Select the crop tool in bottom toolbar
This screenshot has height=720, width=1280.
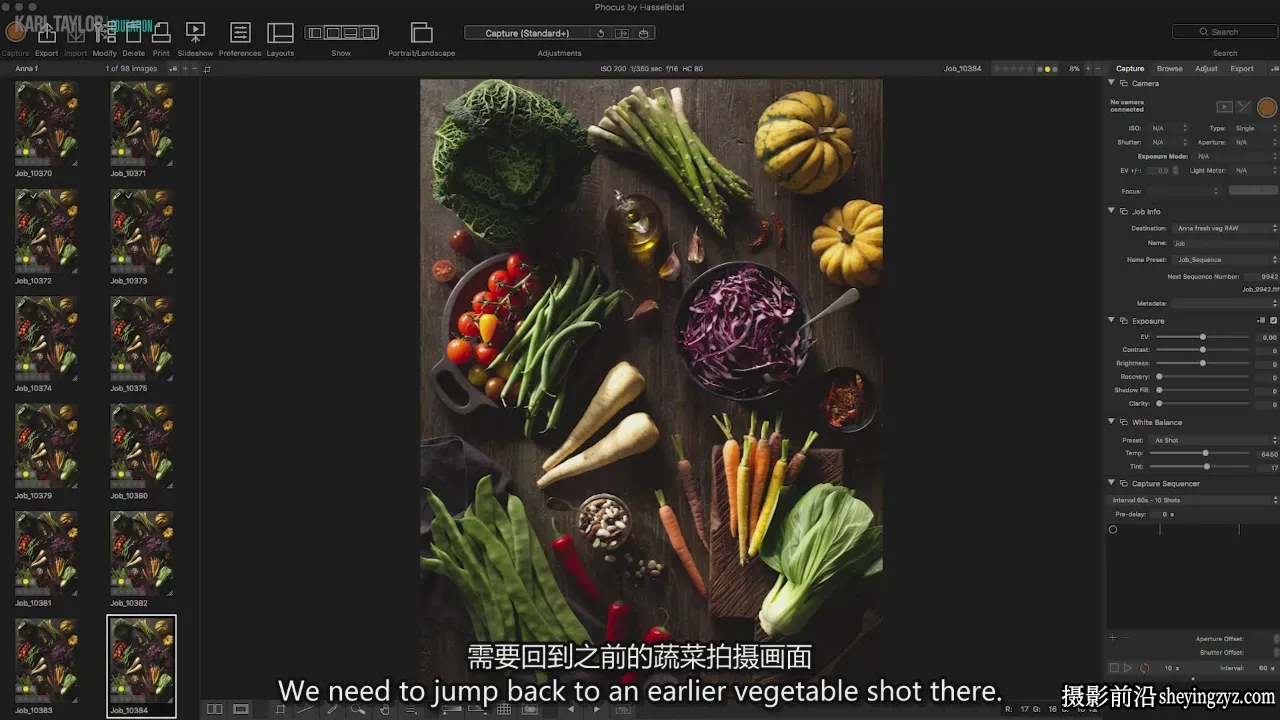point(280,709)
